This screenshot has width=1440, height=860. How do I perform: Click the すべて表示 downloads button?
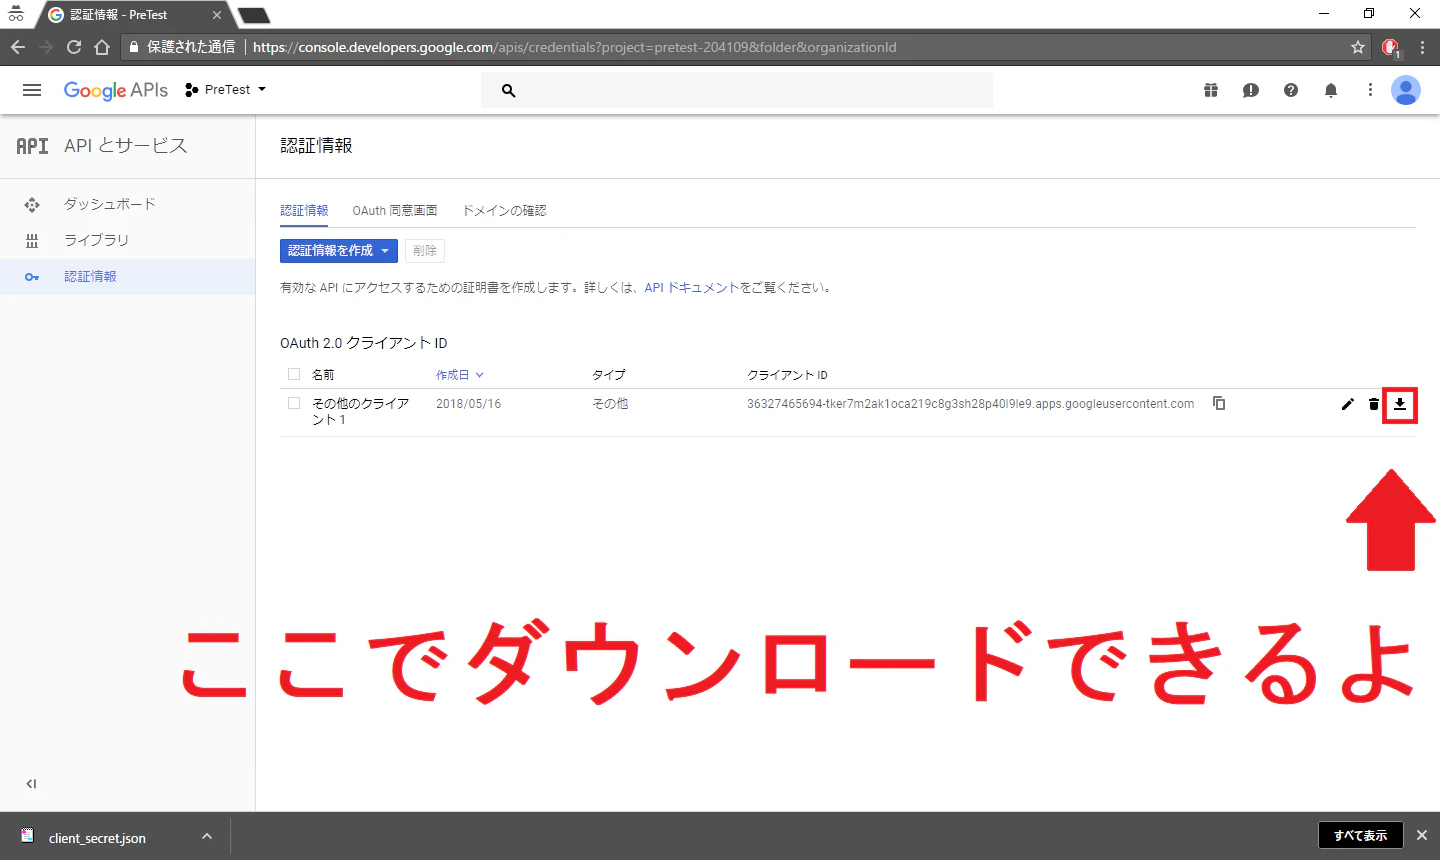pyautogui.click(x=1361, y=835)
